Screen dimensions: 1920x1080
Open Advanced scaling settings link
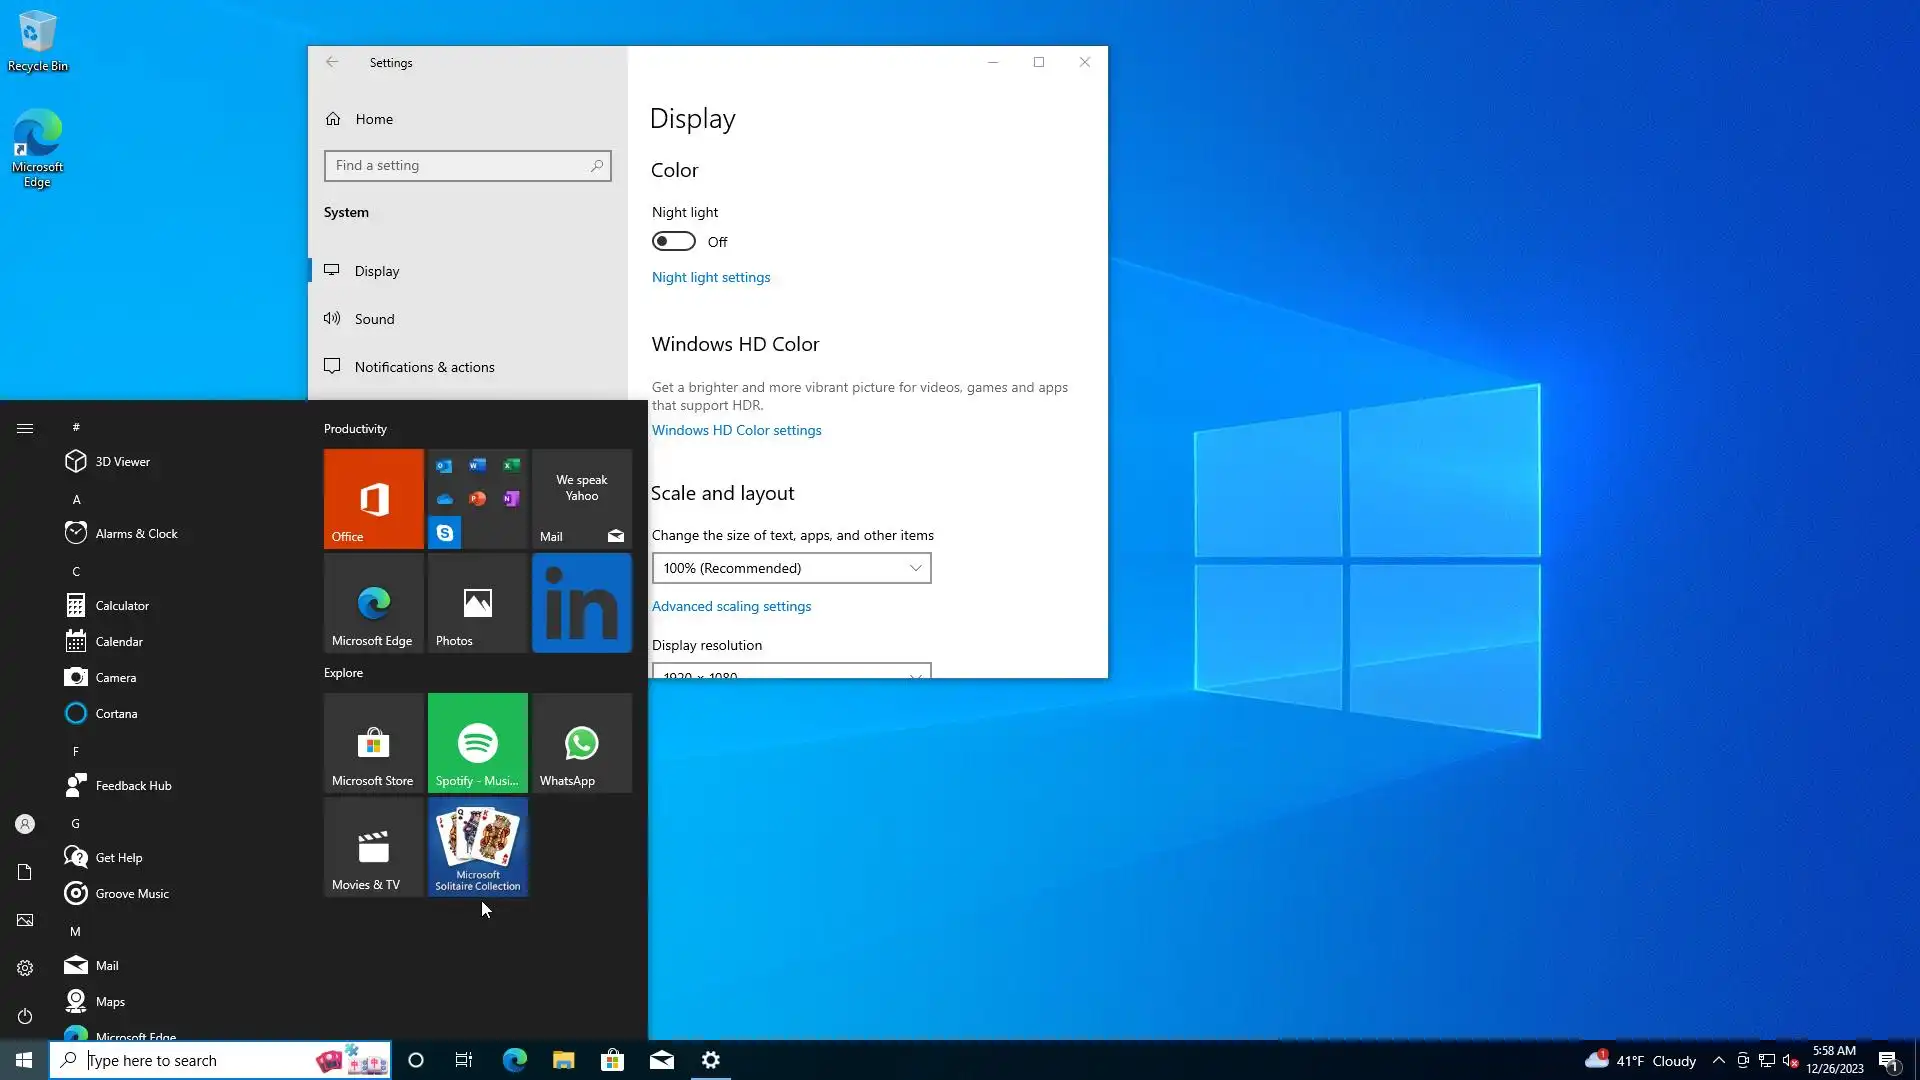pyautogui.click(x=731, y=606)
